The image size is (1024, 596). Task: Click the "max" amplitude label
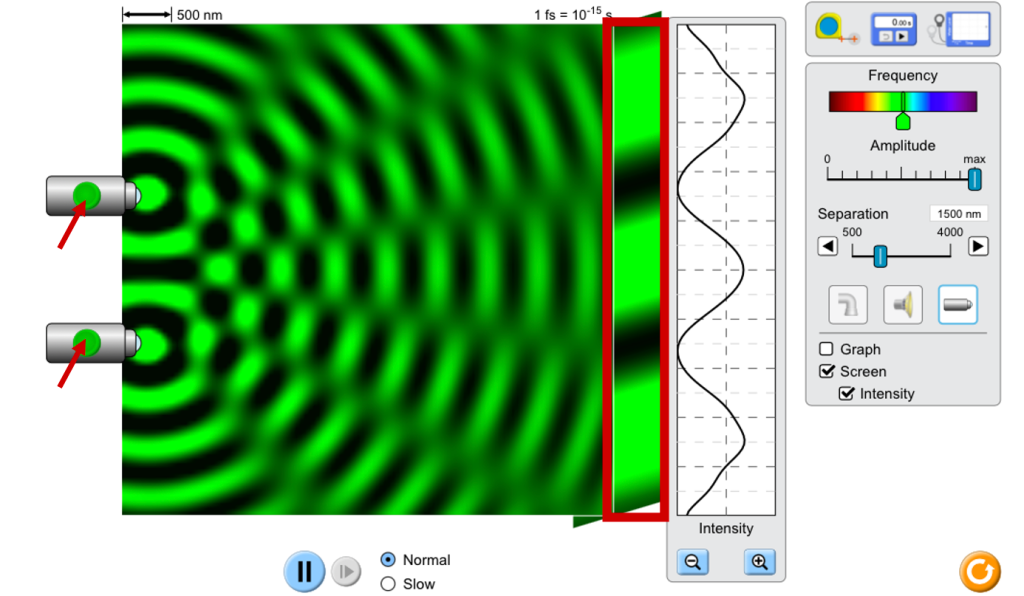(x=974, y=159)
